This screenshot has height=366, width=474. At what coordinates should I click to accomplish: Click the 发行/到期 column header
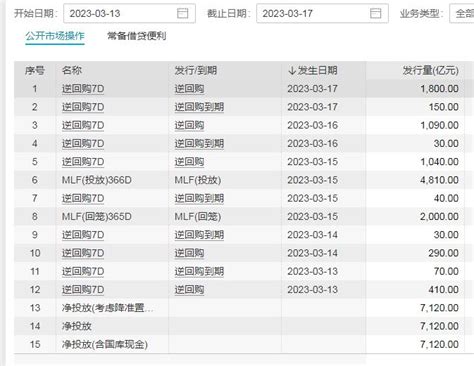coord(196,70)
